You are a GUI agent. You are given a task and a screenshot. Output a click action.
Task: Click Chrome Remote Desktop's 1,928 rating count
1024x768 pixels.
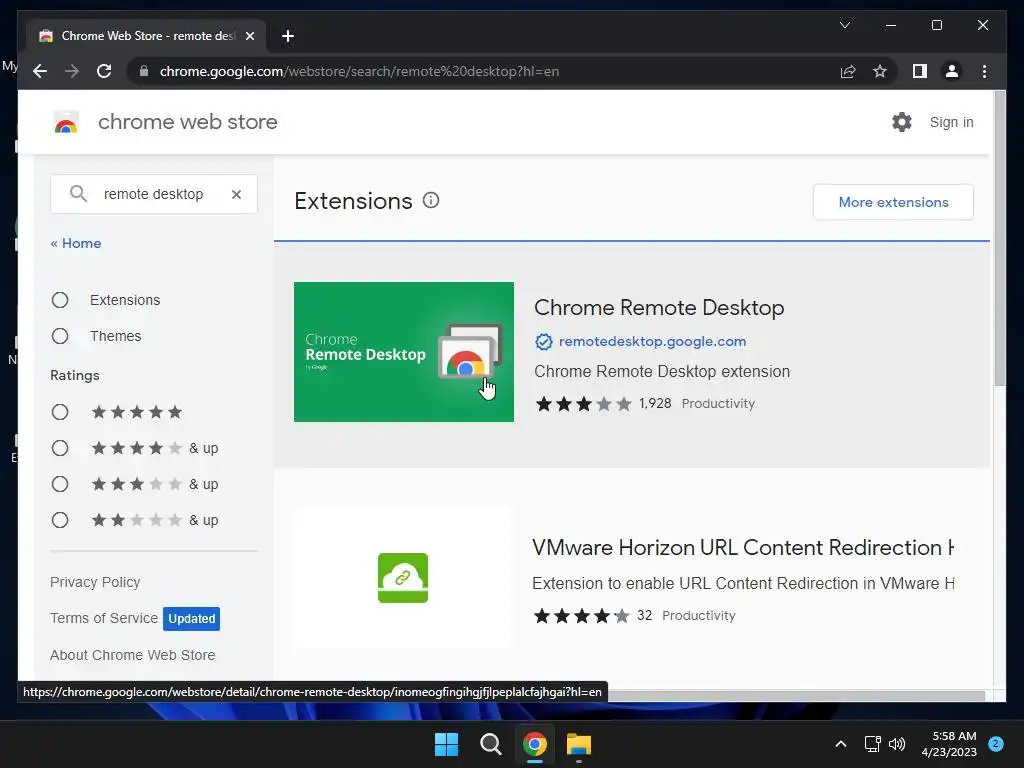pyautogui.click(x=655, y=404)
